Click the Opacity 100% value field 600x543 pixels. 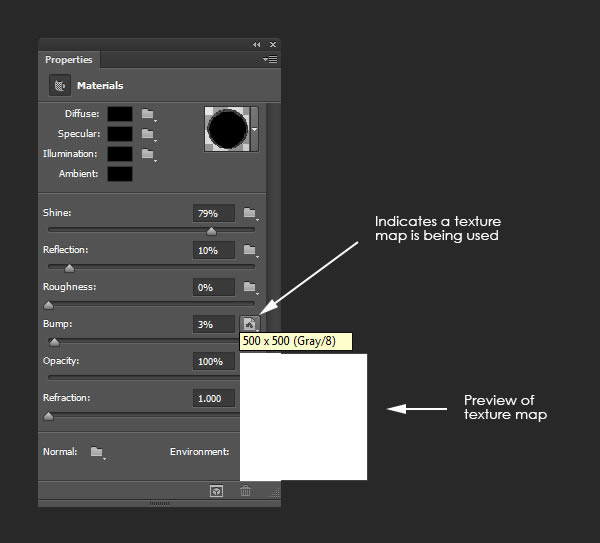[214, 361]
